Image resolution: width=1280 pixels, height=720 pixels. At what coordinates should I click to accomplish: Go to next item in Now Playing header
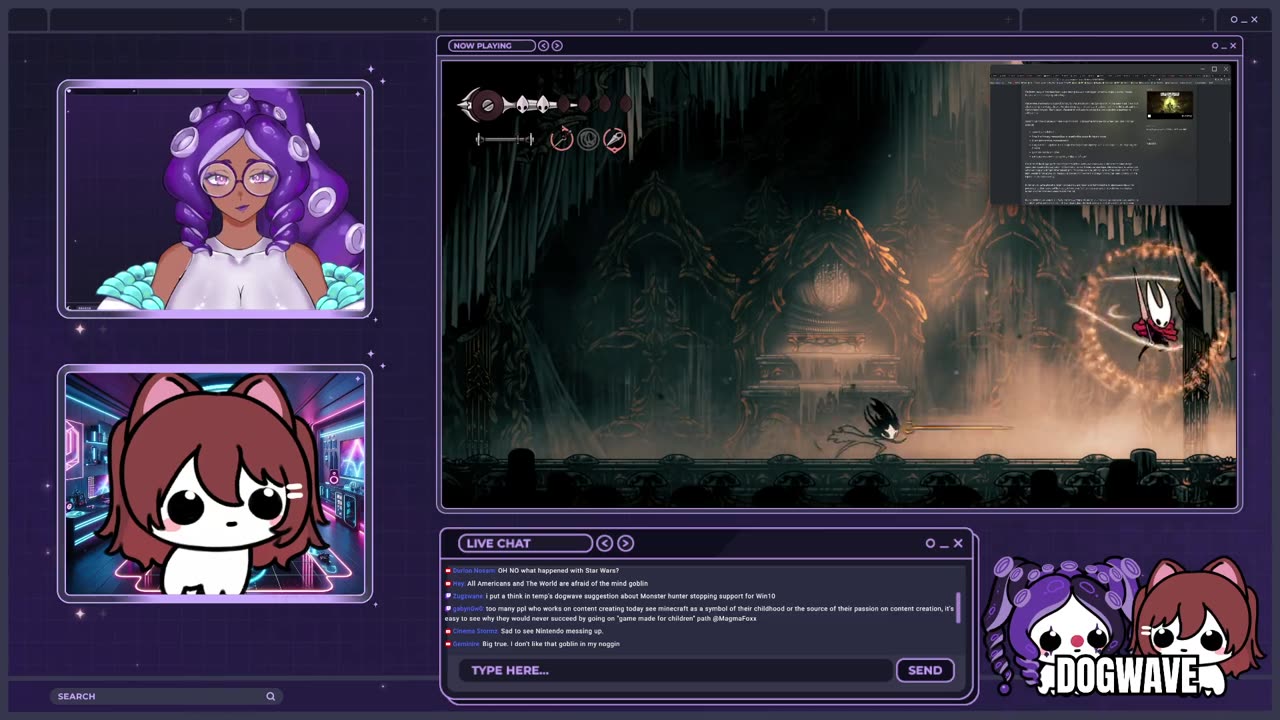[557, 46]
